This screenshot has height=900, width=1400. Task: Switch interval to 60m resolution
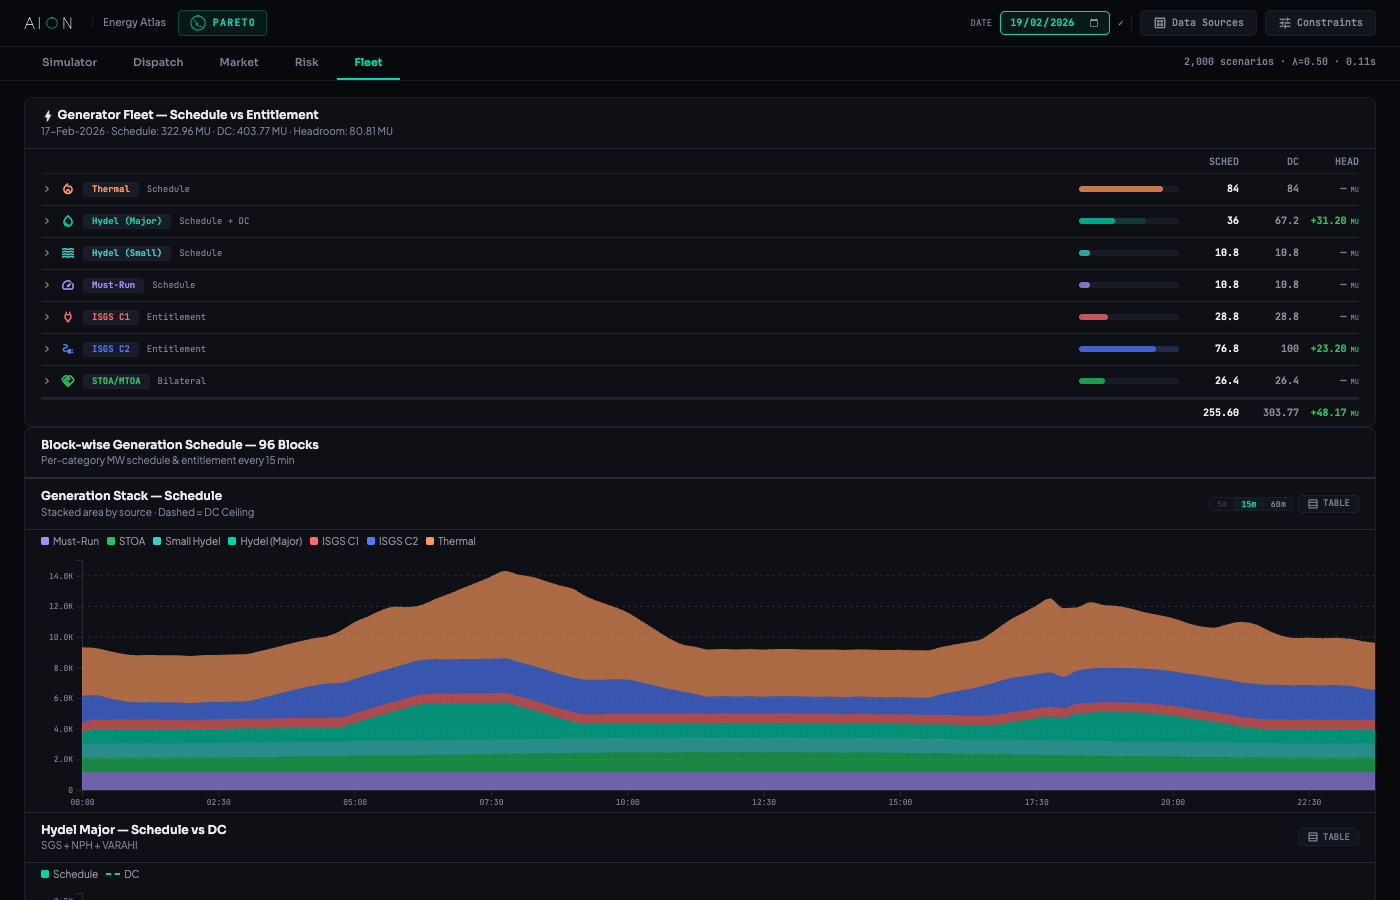(1278, 503)
